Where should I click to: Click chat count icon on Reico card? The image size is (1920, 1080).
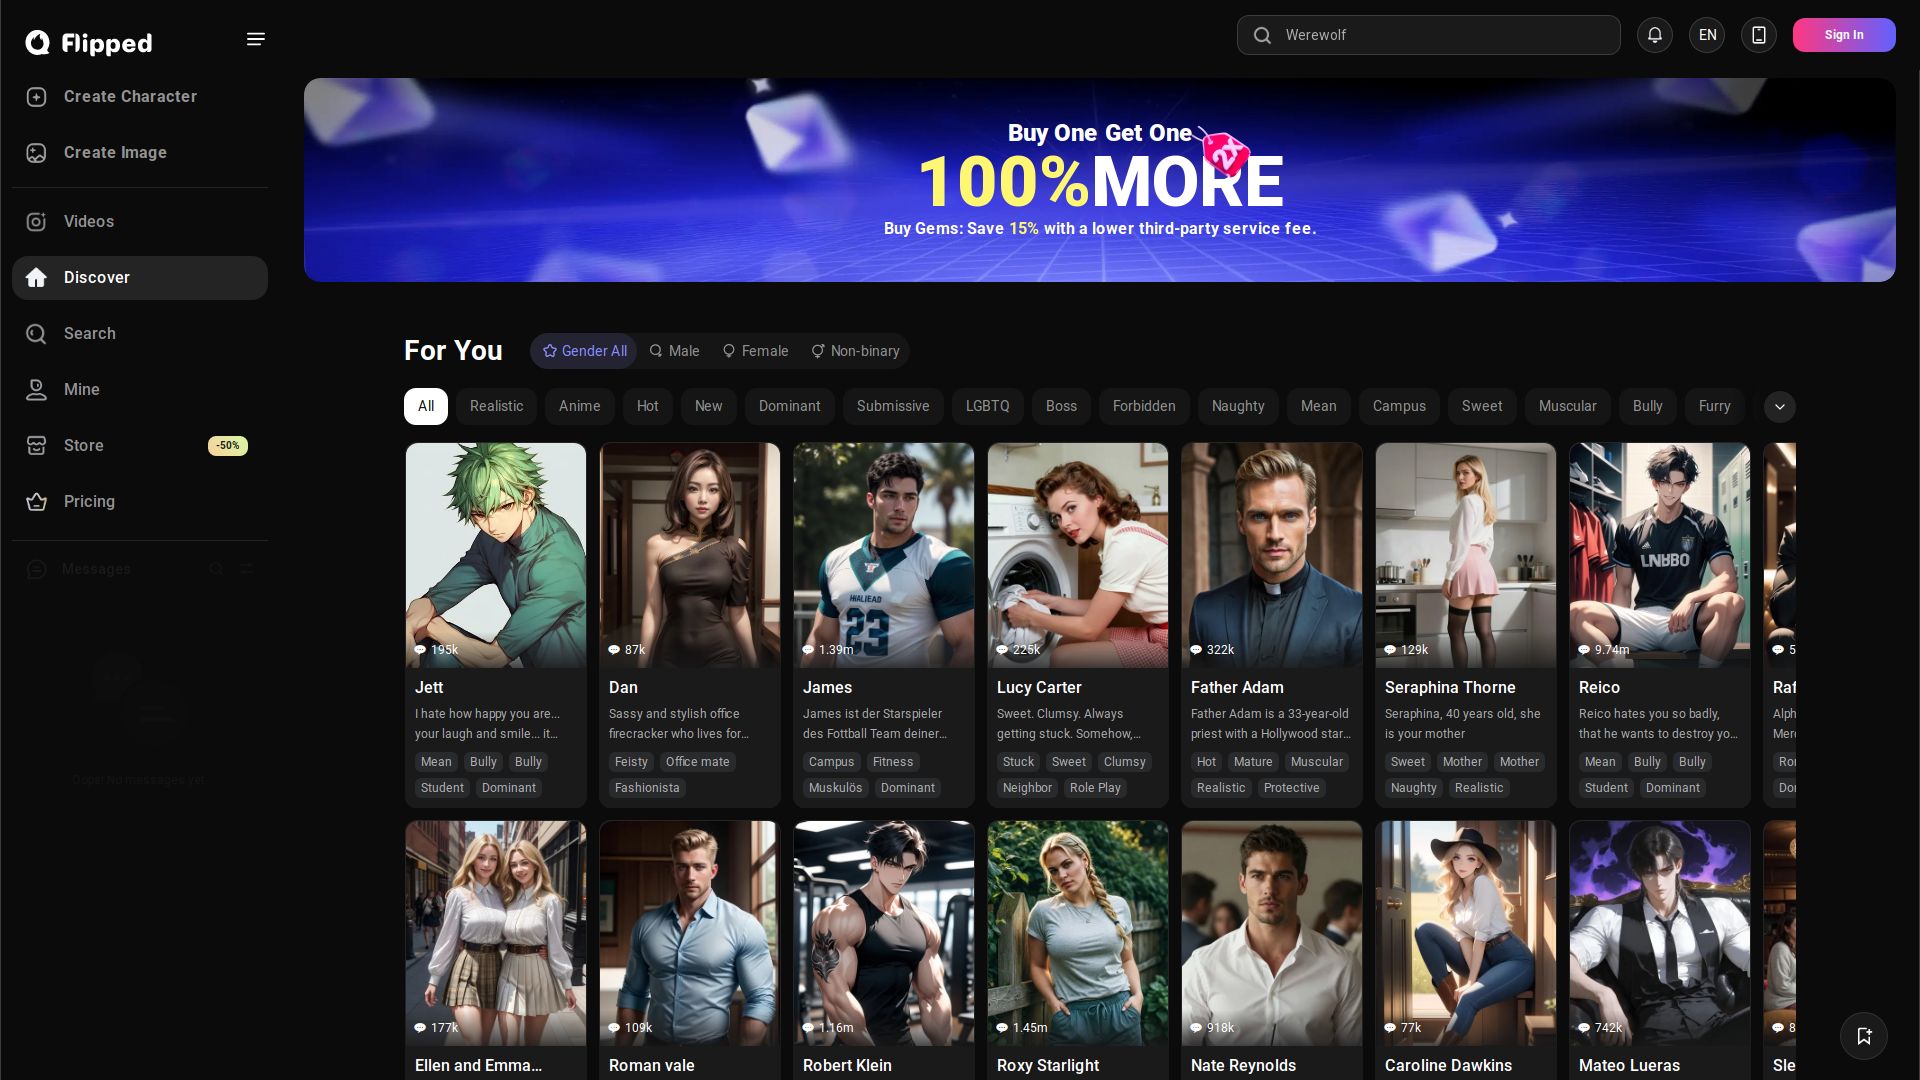click(1584, 650)
